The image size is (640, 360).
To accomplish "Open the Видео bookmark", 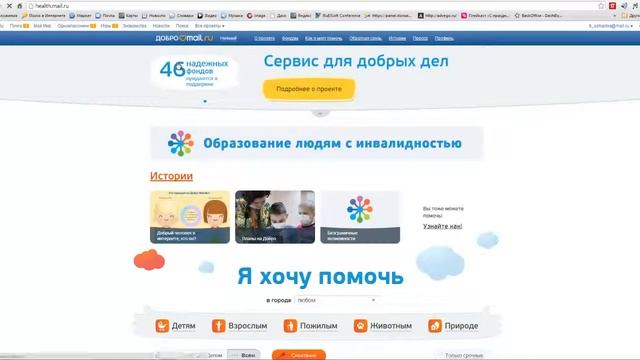I will (x=207, y=16).
